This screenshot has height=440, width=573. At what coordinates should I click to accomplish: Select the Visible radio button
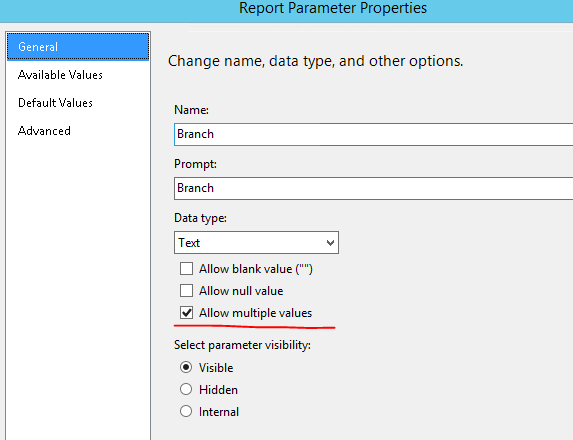point(186,367)
